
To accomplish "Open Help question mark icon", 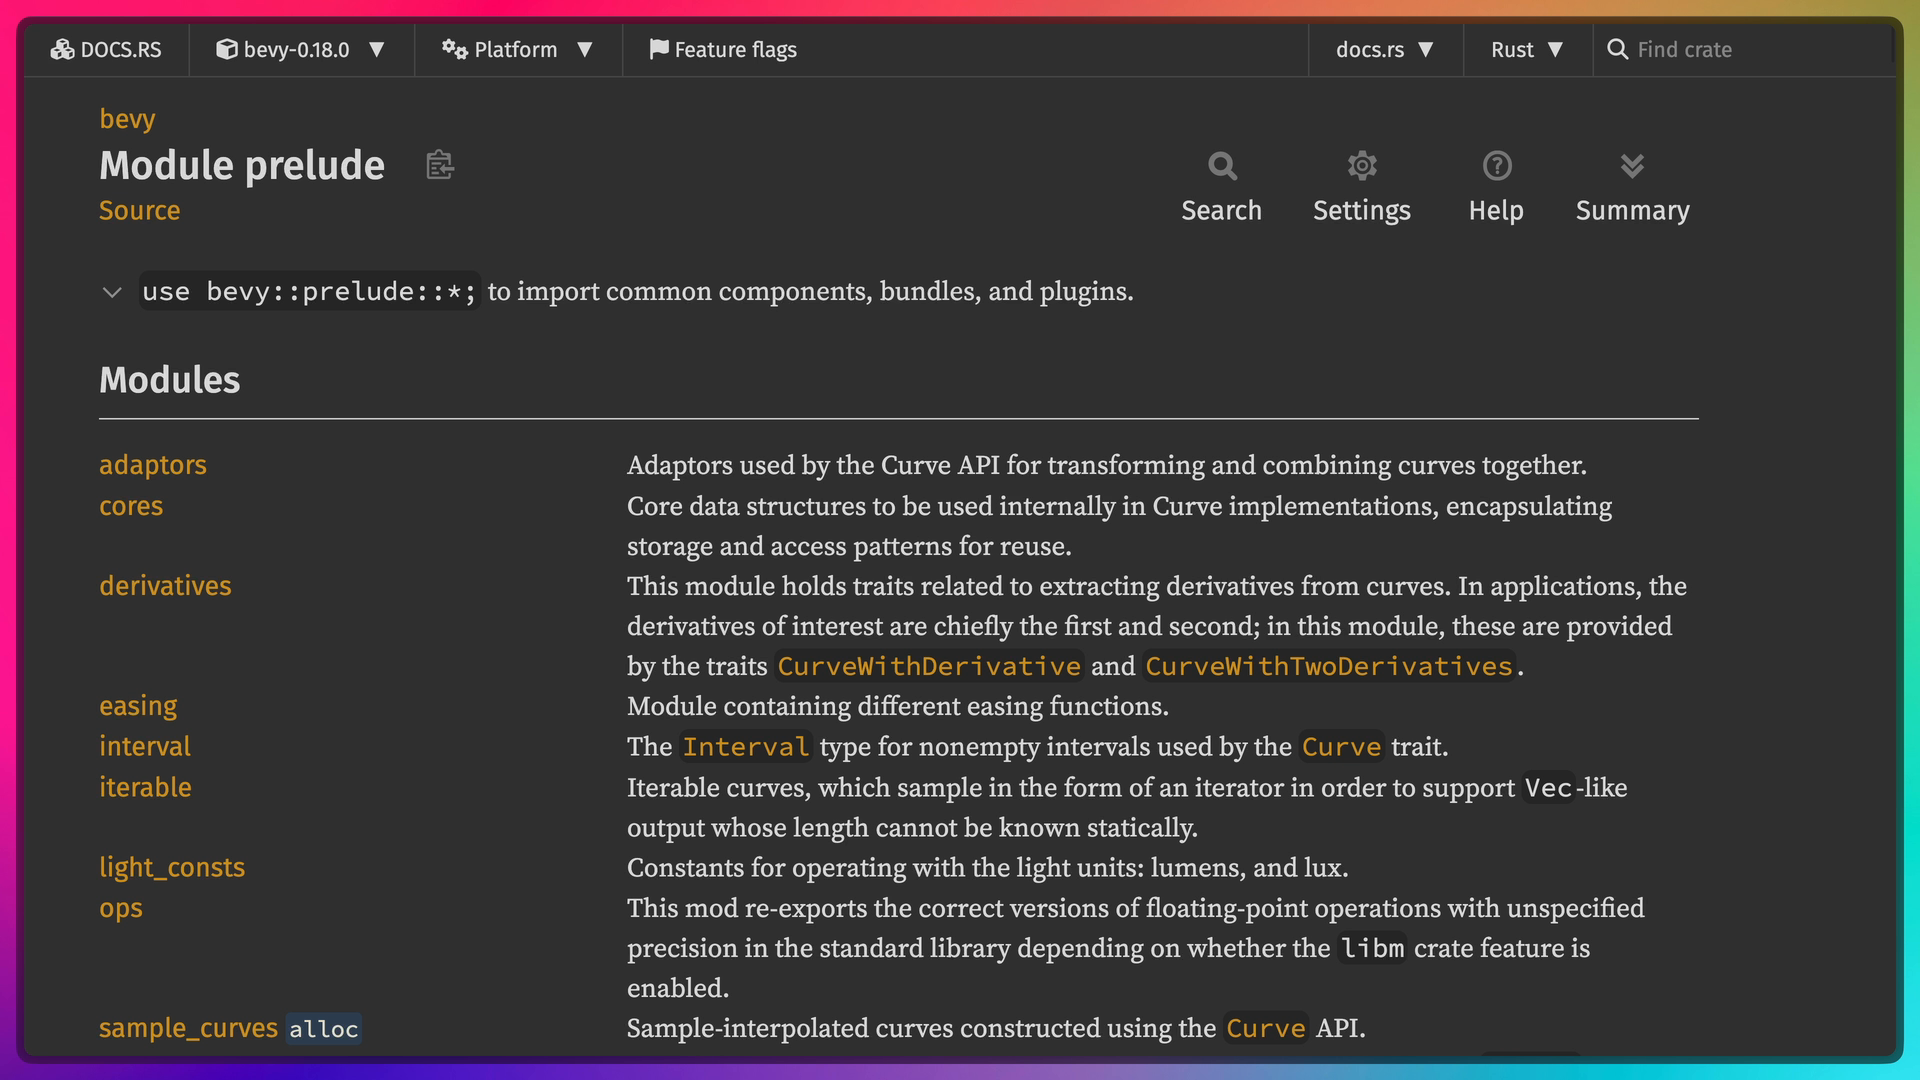I will click(1496, 166).
